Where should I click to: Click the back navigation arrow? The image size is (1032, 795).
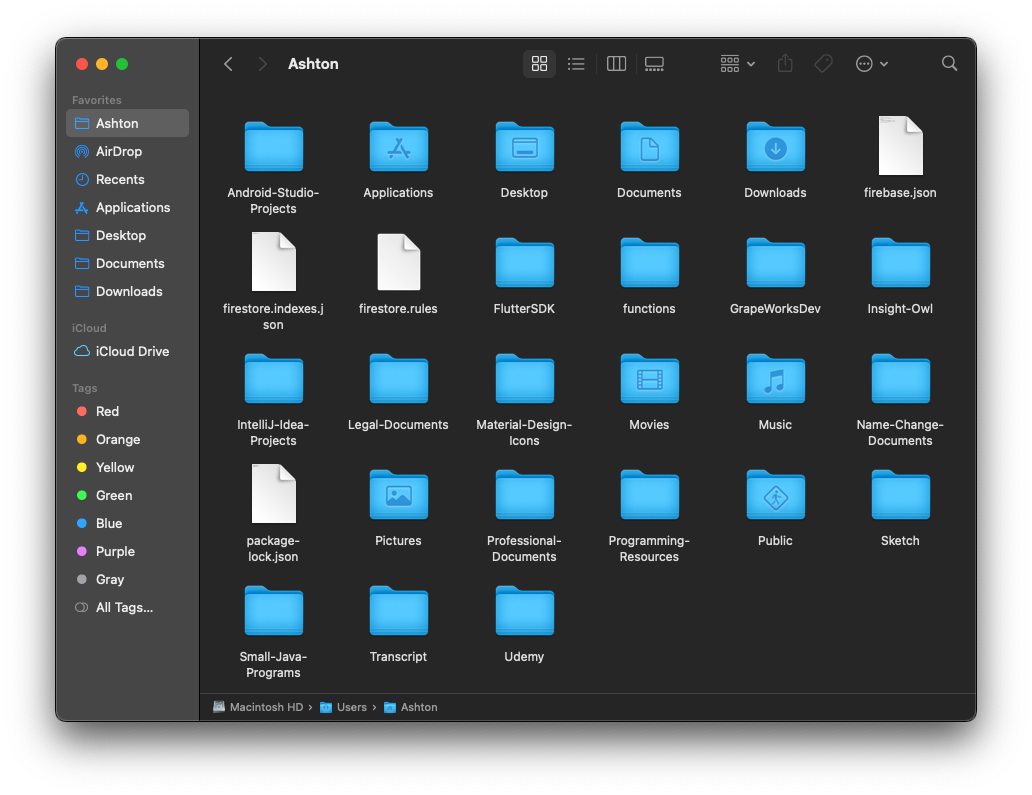[228, 63]
